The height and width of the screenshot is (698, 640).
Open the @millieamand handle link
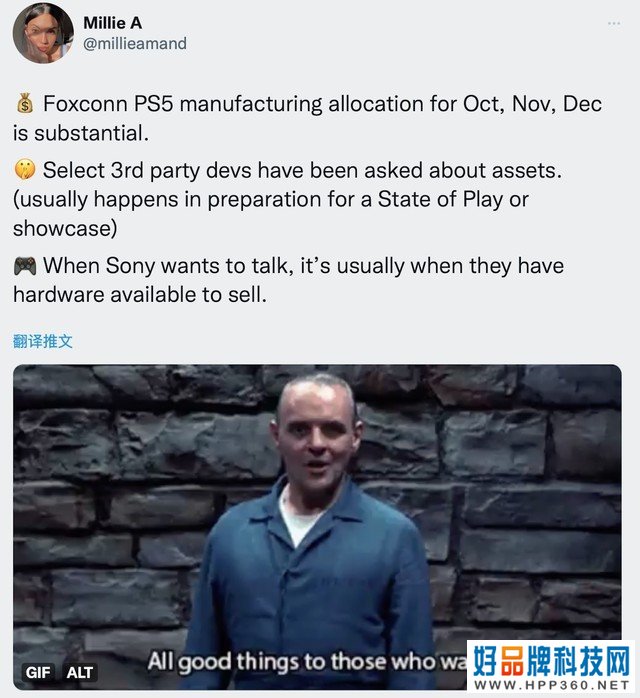point(135,44)
